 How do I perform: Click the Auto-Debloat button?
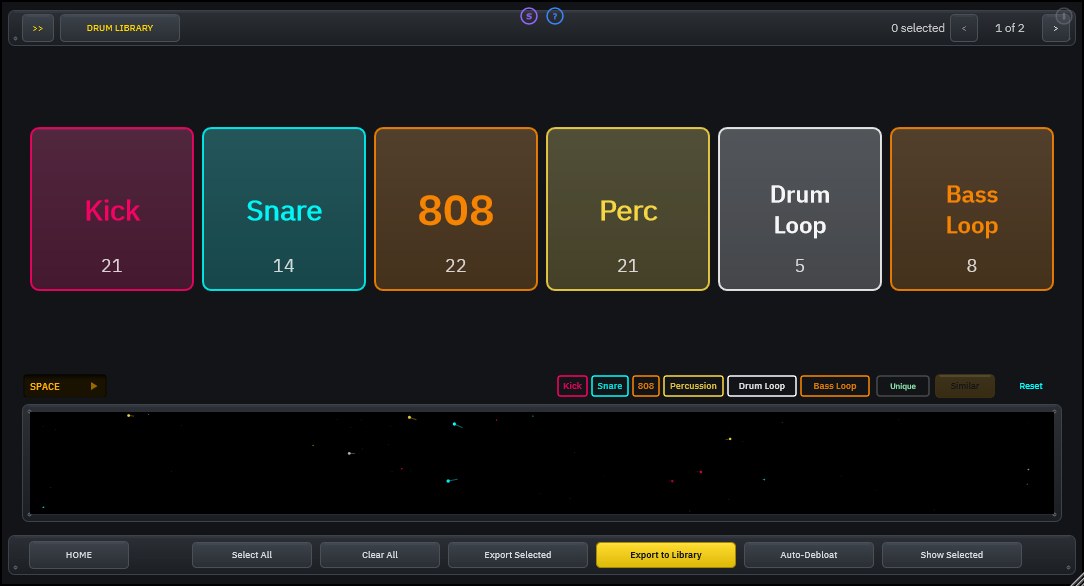(809, 555)
